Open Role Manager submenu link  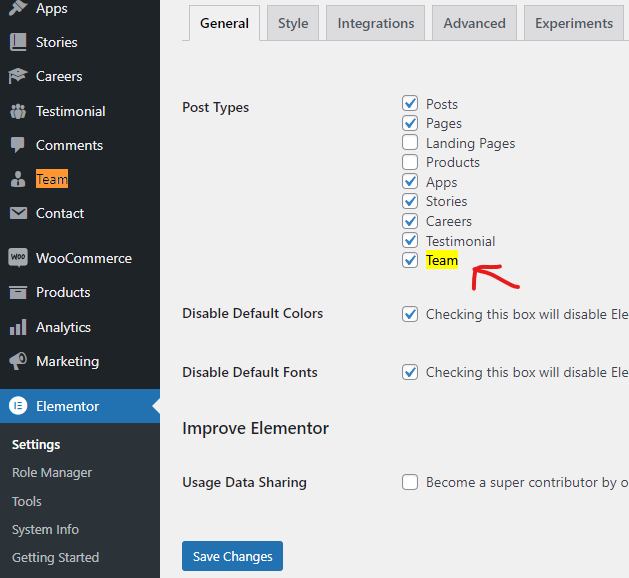52,473
